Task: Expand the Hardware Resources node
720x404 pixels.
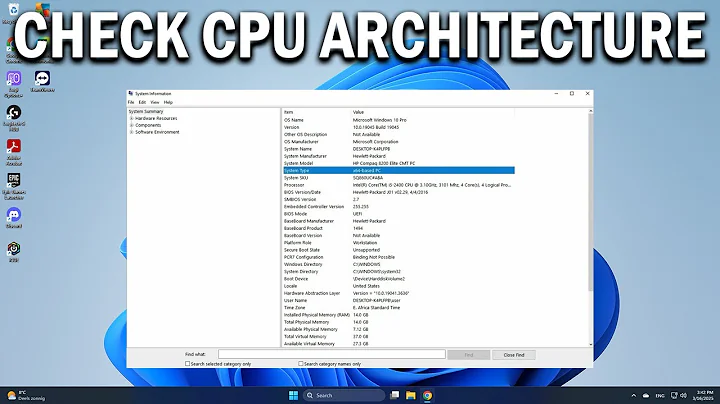Action: pos(131,118)
